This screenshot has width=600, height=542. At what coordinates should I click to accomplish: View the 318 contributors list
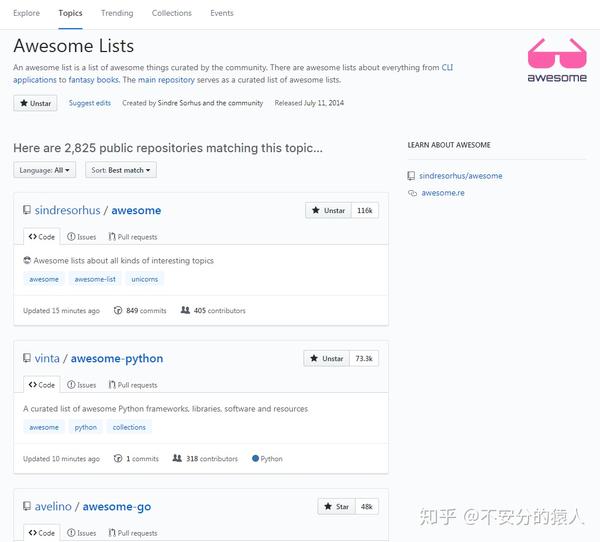(x=205, y=459)
